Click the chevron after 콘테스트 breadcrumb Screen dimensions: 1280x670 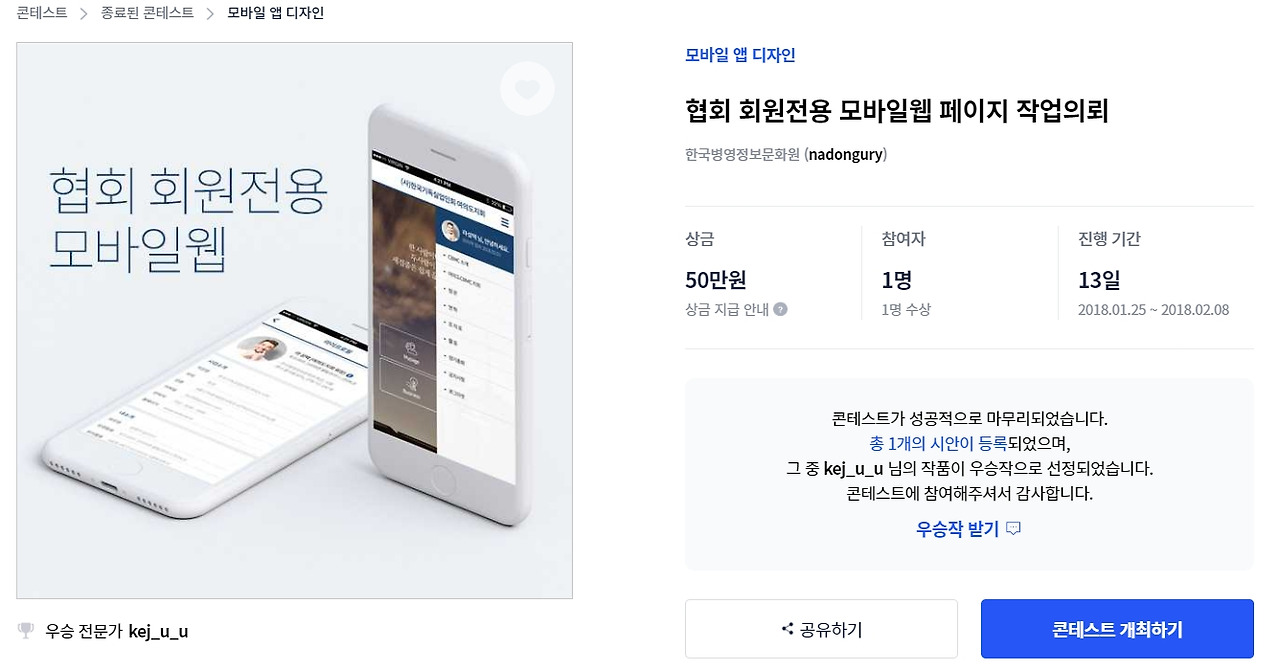pyautogui.click(x=85, y=13)
